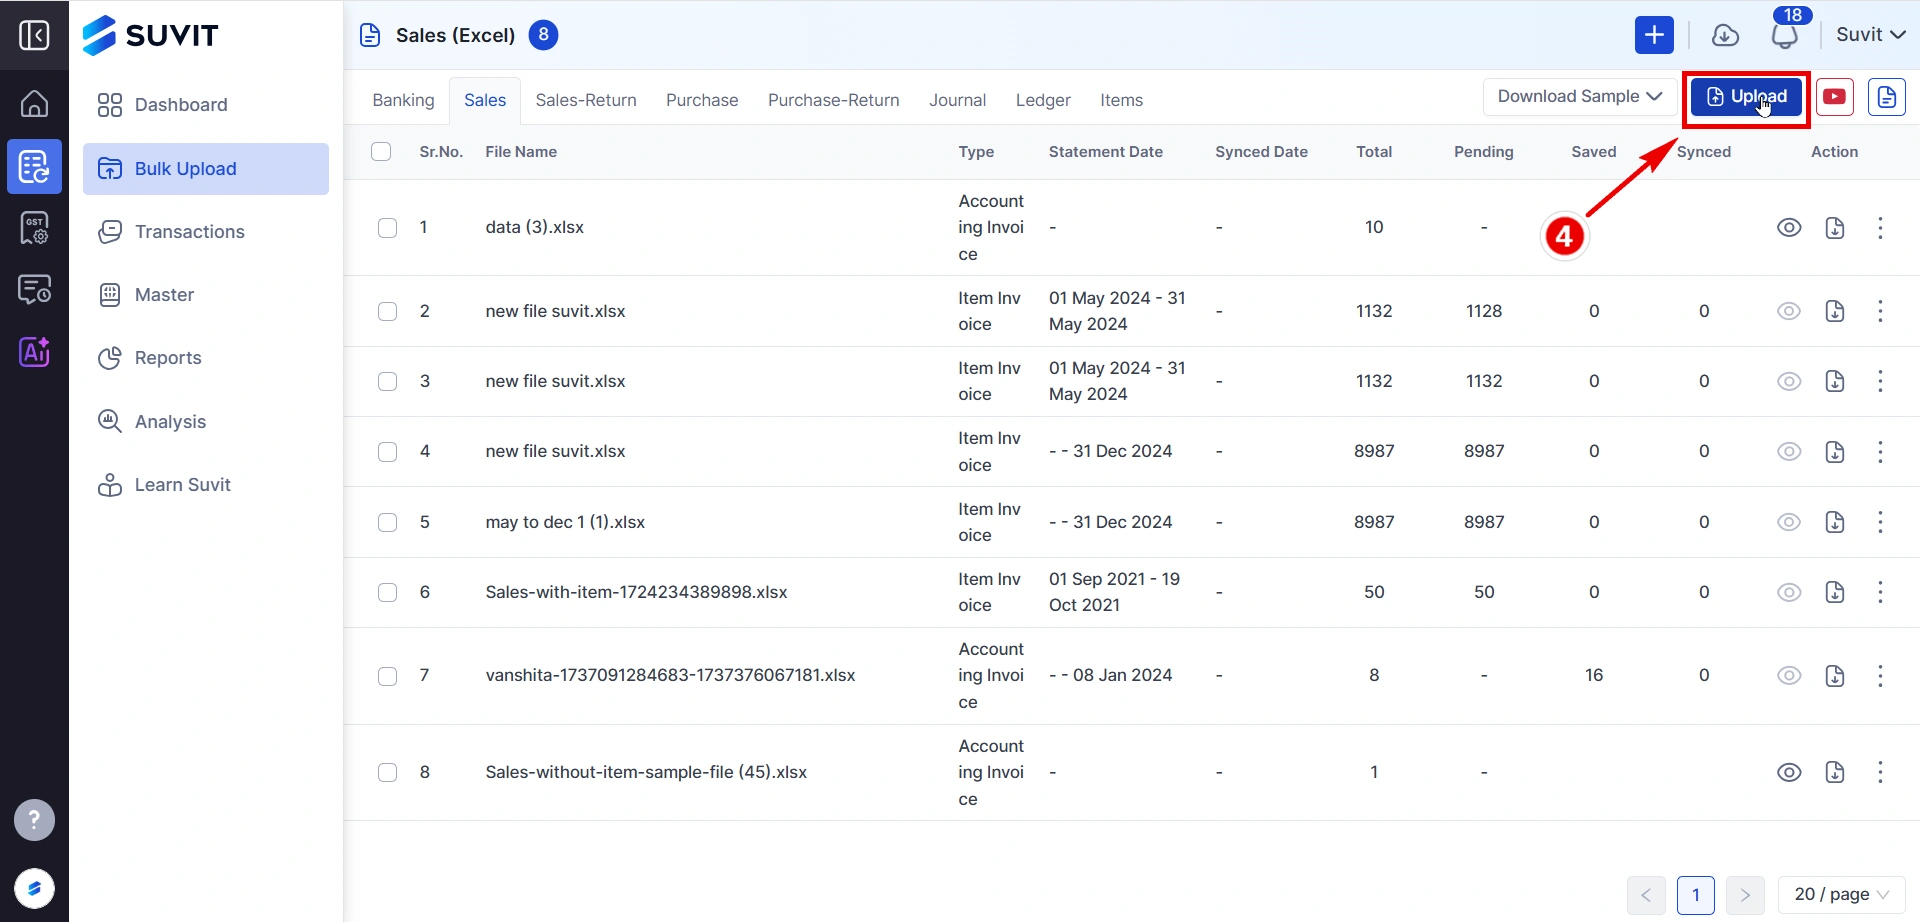1920x922 pixels.
Task: Select checkbox for Sales-with-item-1724234389898.xlsx
Action: (388, 592)
